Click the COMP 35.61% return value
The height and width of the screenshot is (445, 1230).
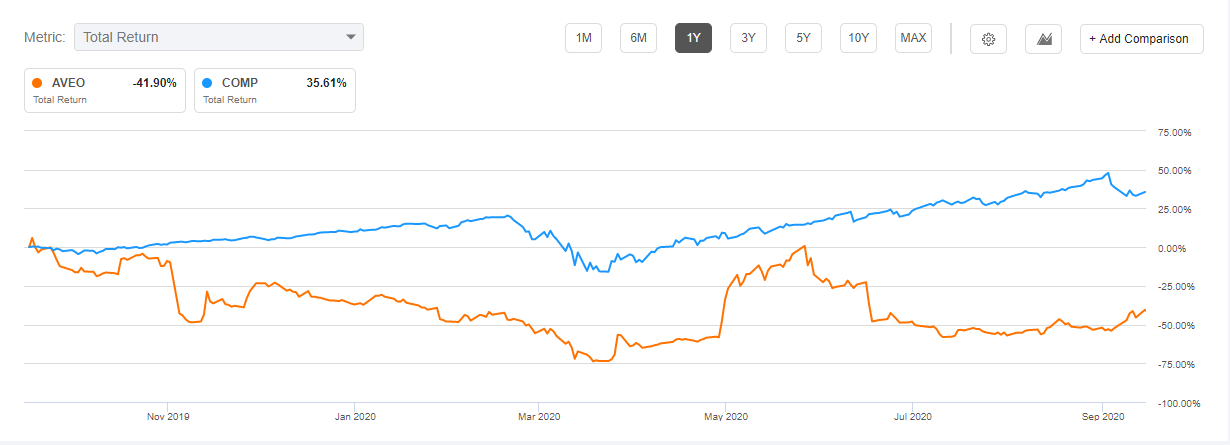[x=326, y=83]
